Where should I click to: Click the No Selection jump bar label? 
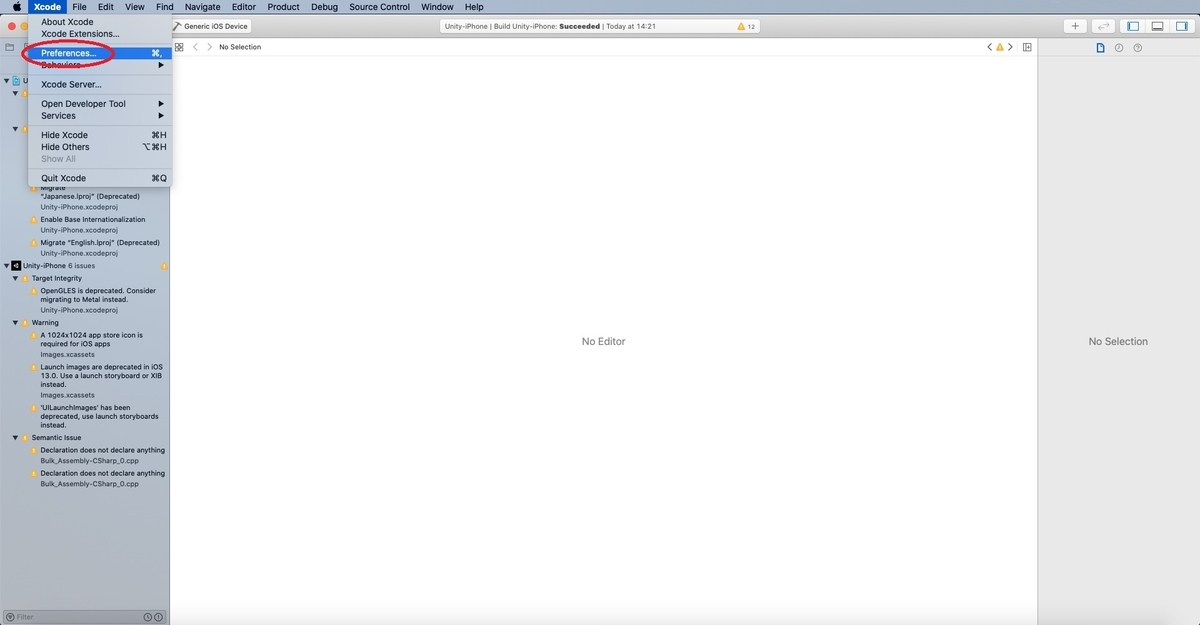tap(240, 47)
